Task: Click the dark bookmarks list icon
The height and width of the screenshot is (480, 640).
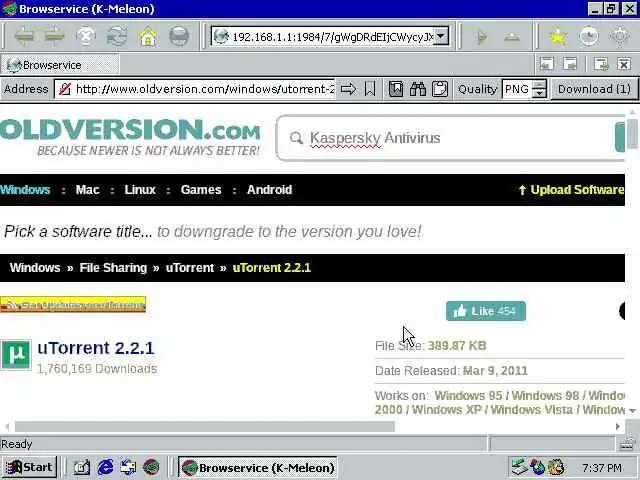Action: [396, 89]
